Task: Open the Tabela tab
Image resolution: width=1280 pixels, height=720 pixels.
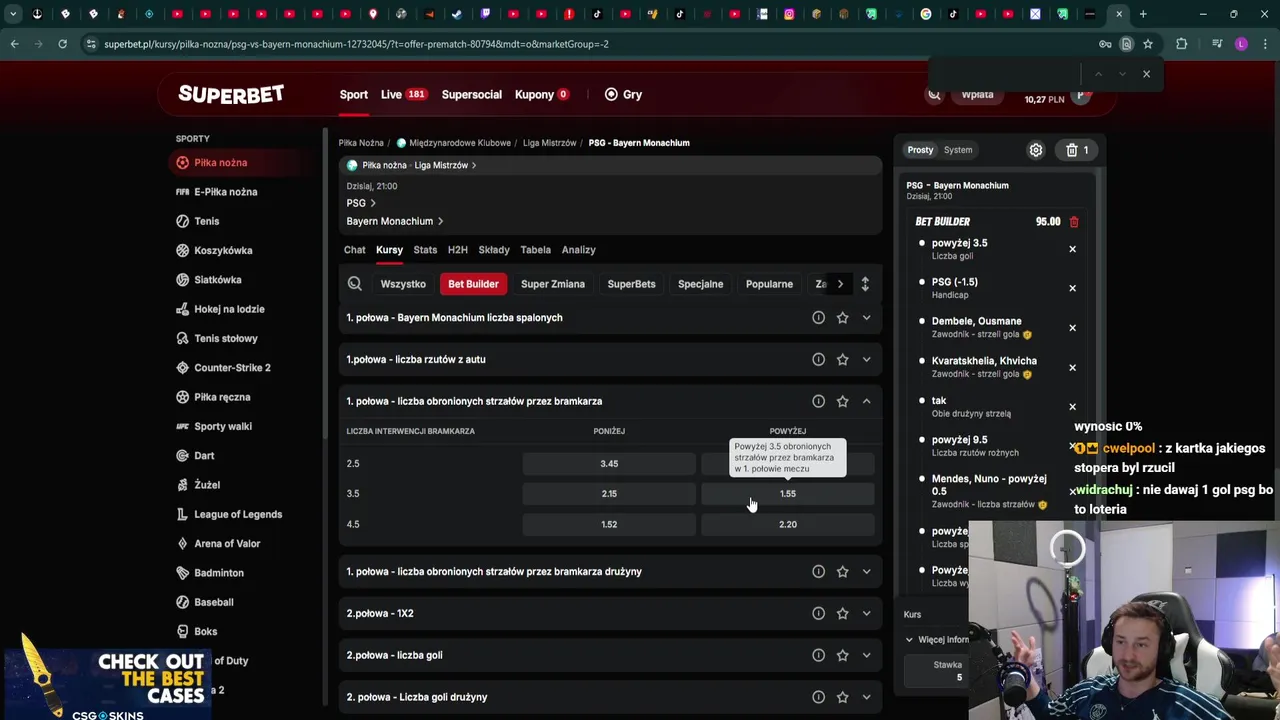Action: pyautogui.click(x=535, y=250)
